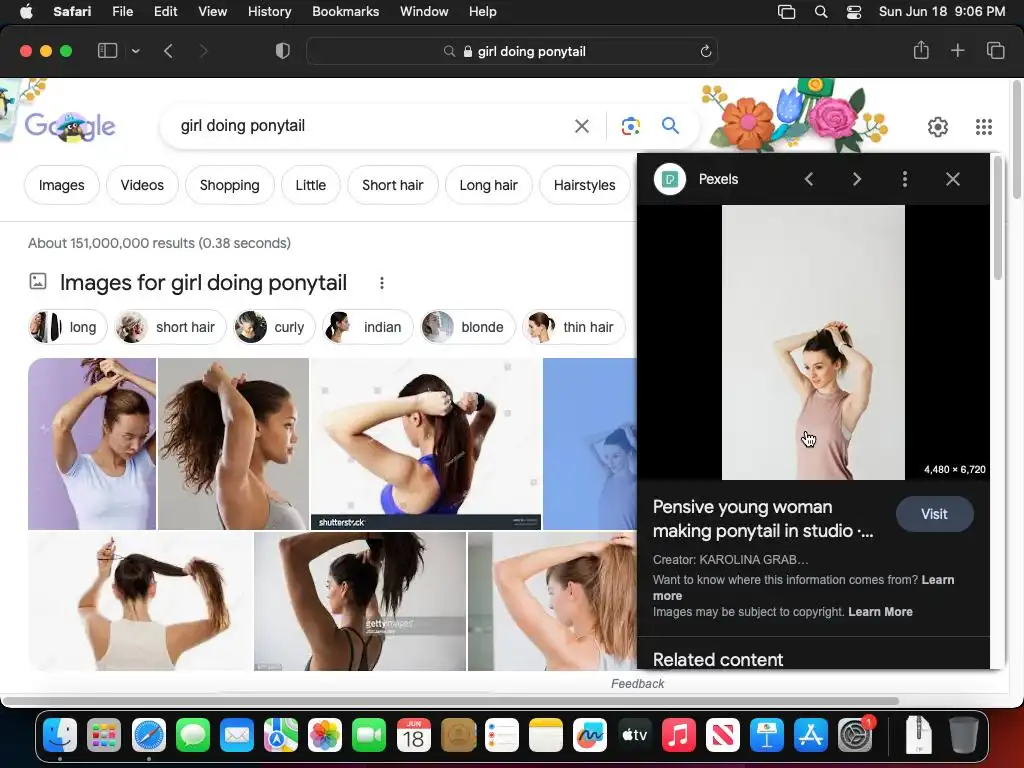This screenshot has height=768, width=1024.
Task: Open the Safari menu
Action: [72, 11]
